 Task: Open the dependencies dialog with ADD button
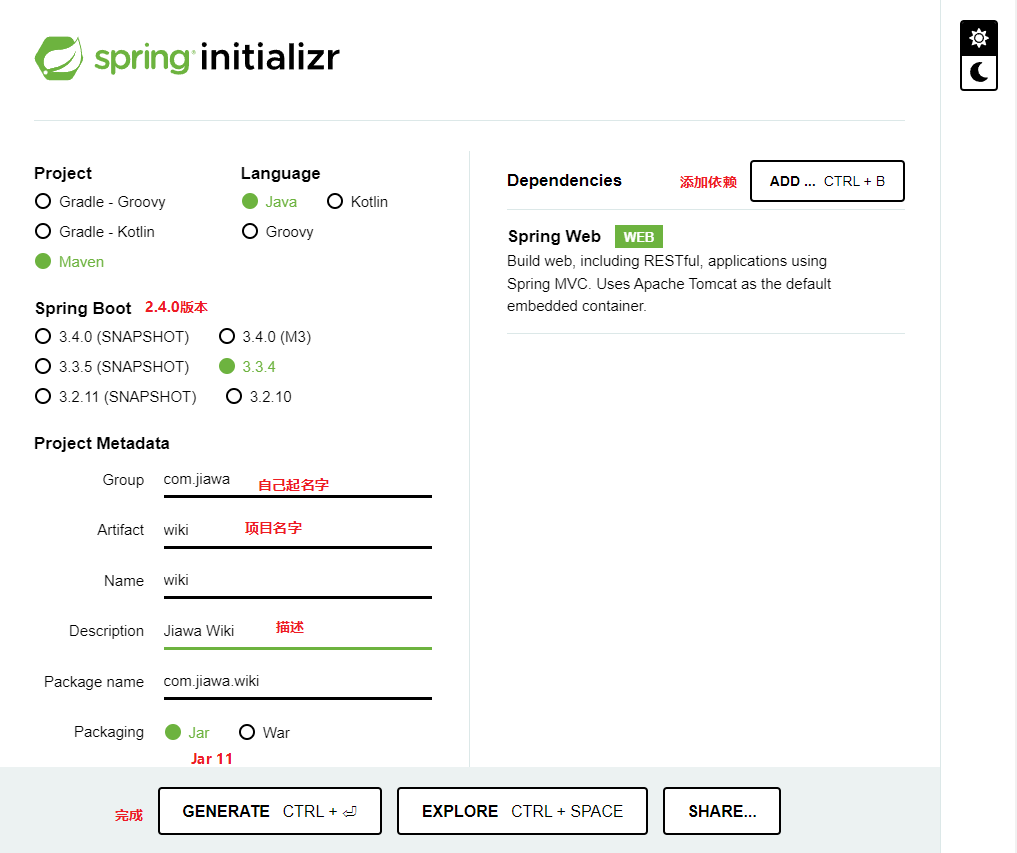[827, 181]
